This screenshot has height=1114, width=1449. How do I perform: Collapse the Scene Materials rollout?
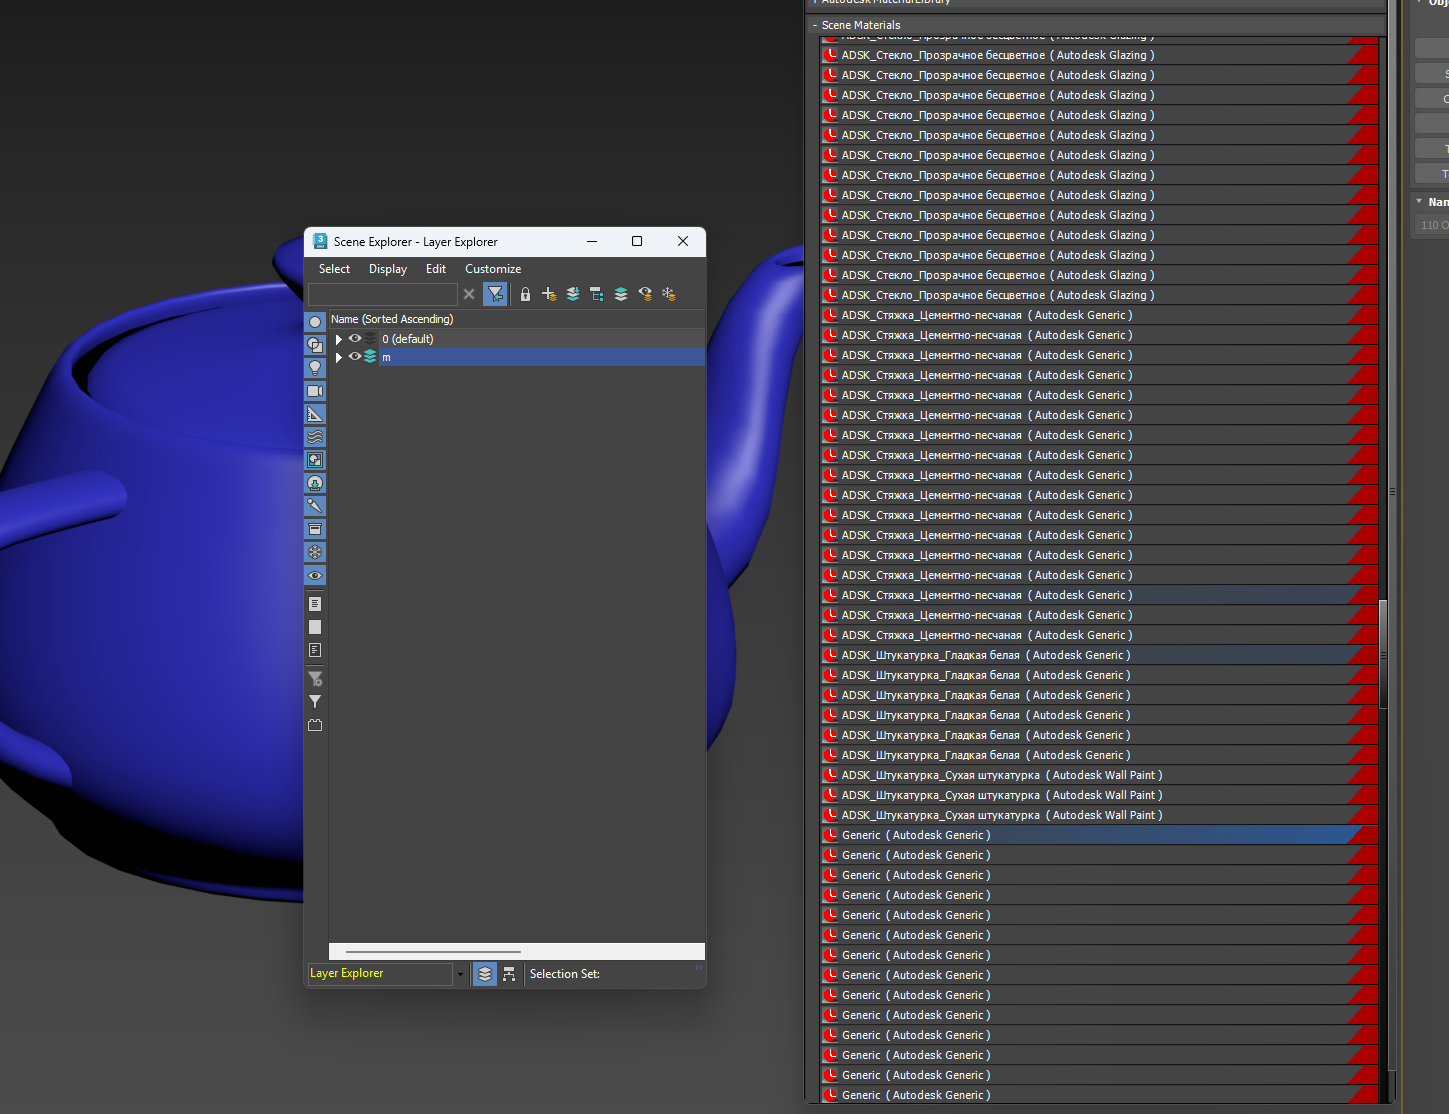pyautogui.click(x=815, y=25)
